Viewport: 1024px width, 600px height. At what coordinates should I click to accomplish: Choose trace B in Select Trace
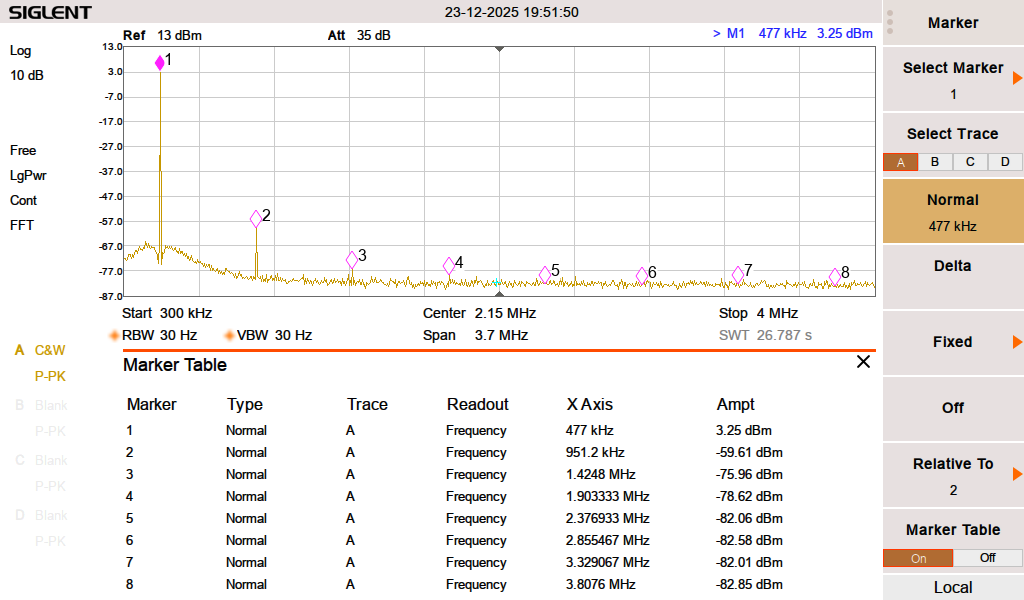pyautogui.click(x=935, y=162)
